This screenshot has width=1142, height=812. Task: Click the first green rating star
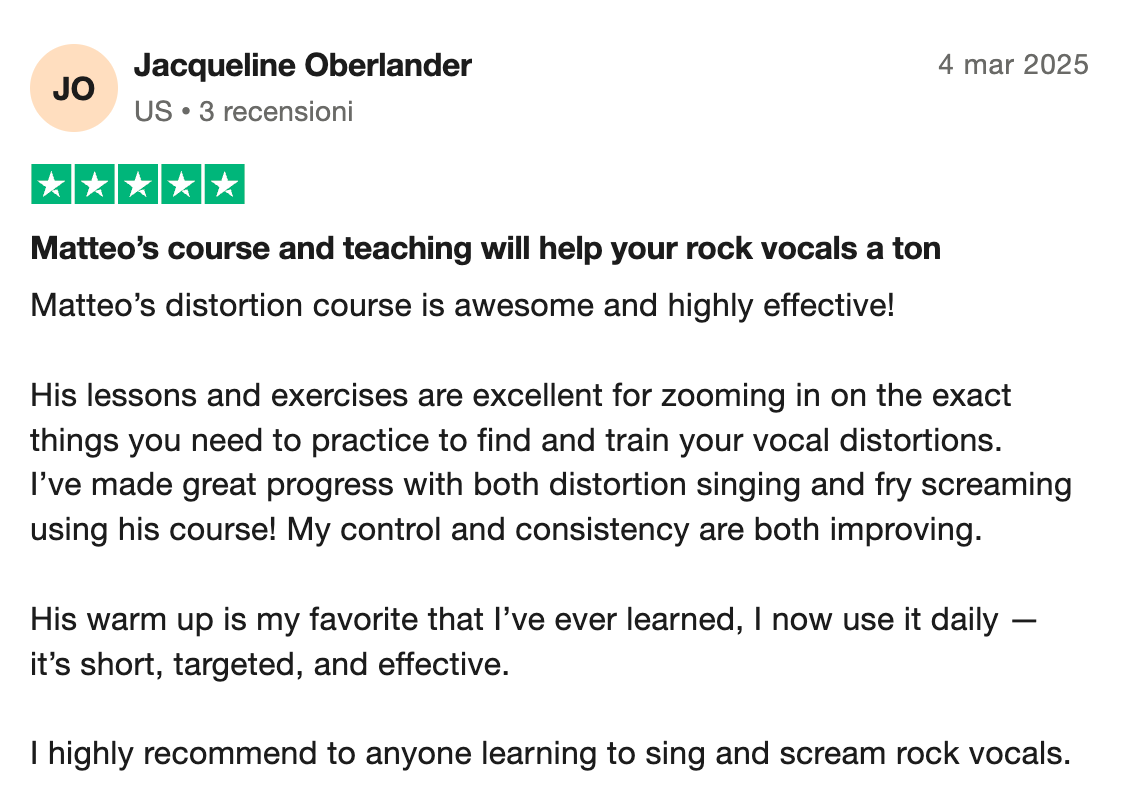click(x=51, y=184)
